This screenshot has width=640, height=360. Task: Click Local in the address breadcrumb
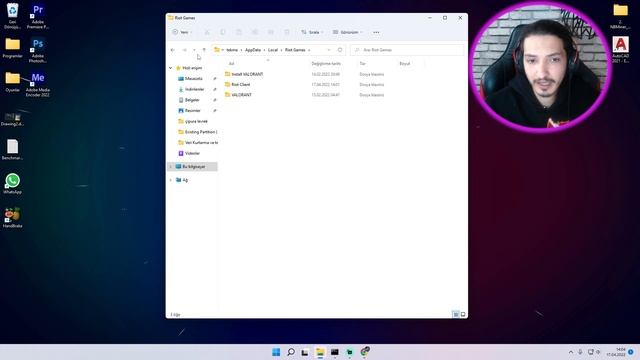tap(273, 50)
